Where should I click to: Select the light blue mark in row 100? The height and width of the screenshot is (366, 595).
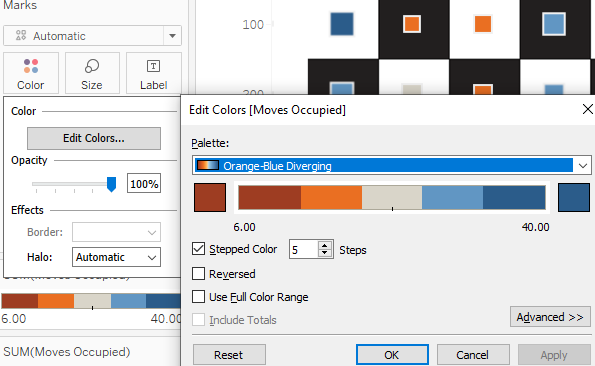pos(554,24)
